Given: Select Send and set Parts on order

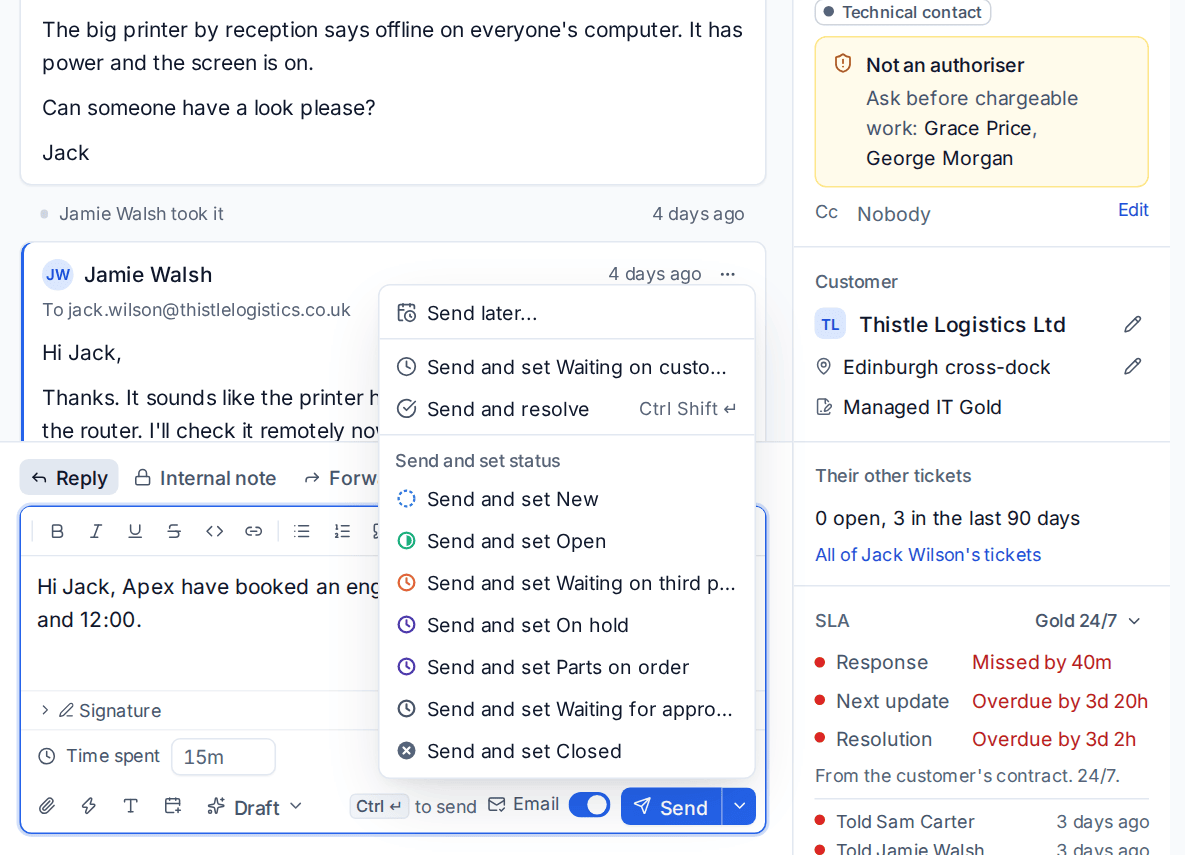Looking at the screenshot, I should coord(567,667).
